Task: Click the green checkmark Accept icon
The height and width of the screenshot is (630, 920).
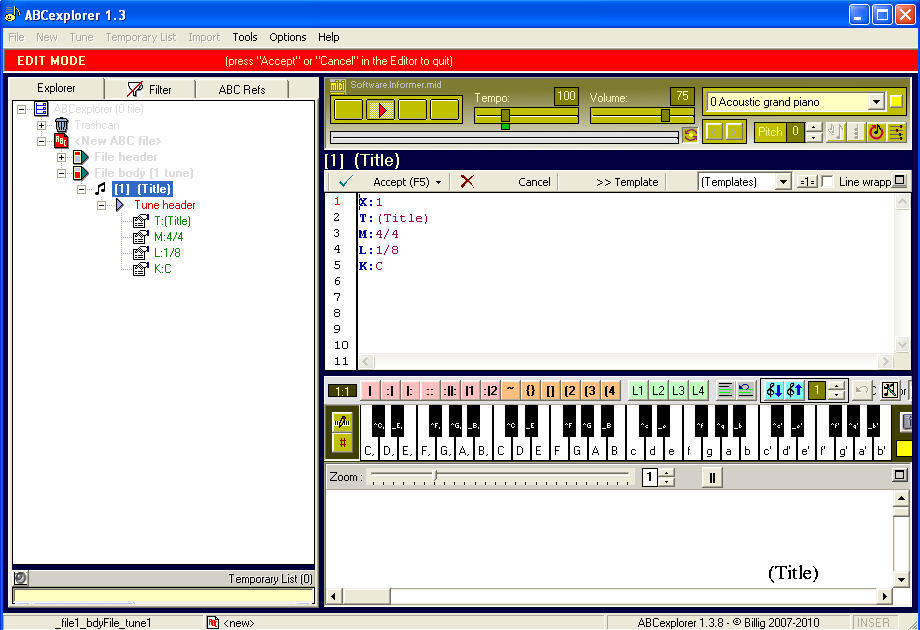Action: pyautogui.click(x=346, y=181)
